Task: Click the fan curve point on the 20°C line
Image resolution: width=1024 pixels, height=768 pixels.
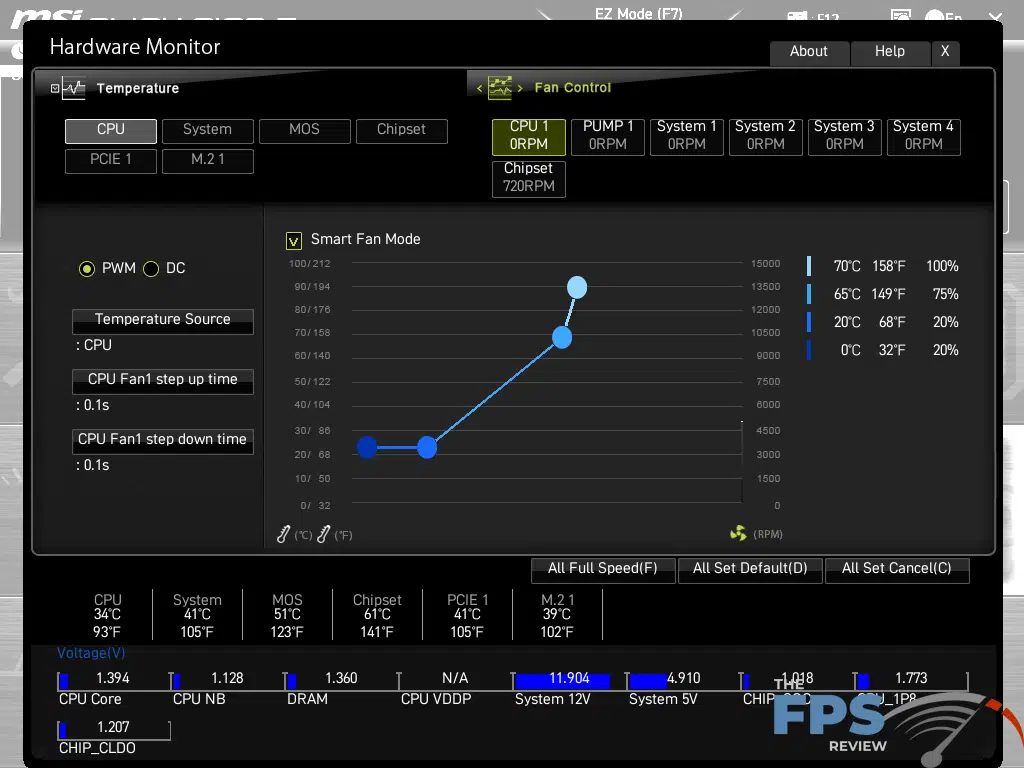Action: (x=426, y=447)
